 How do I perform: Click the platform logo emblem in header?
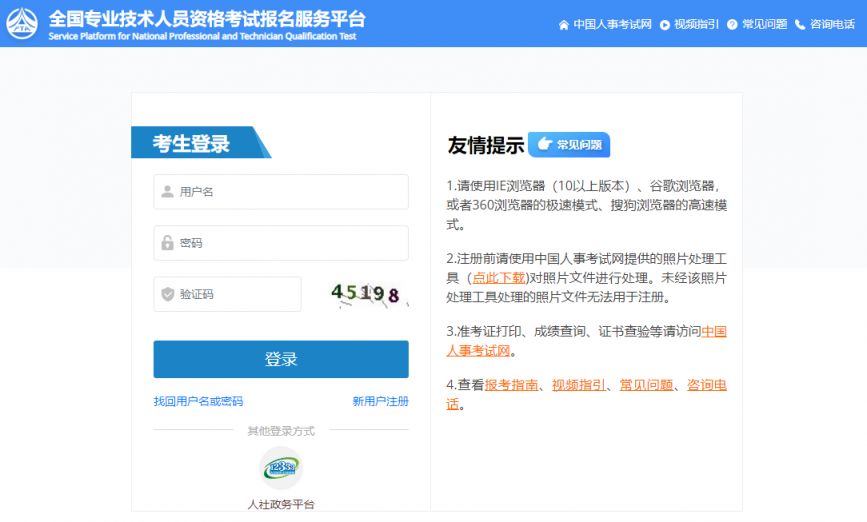[x=22, y=23]
